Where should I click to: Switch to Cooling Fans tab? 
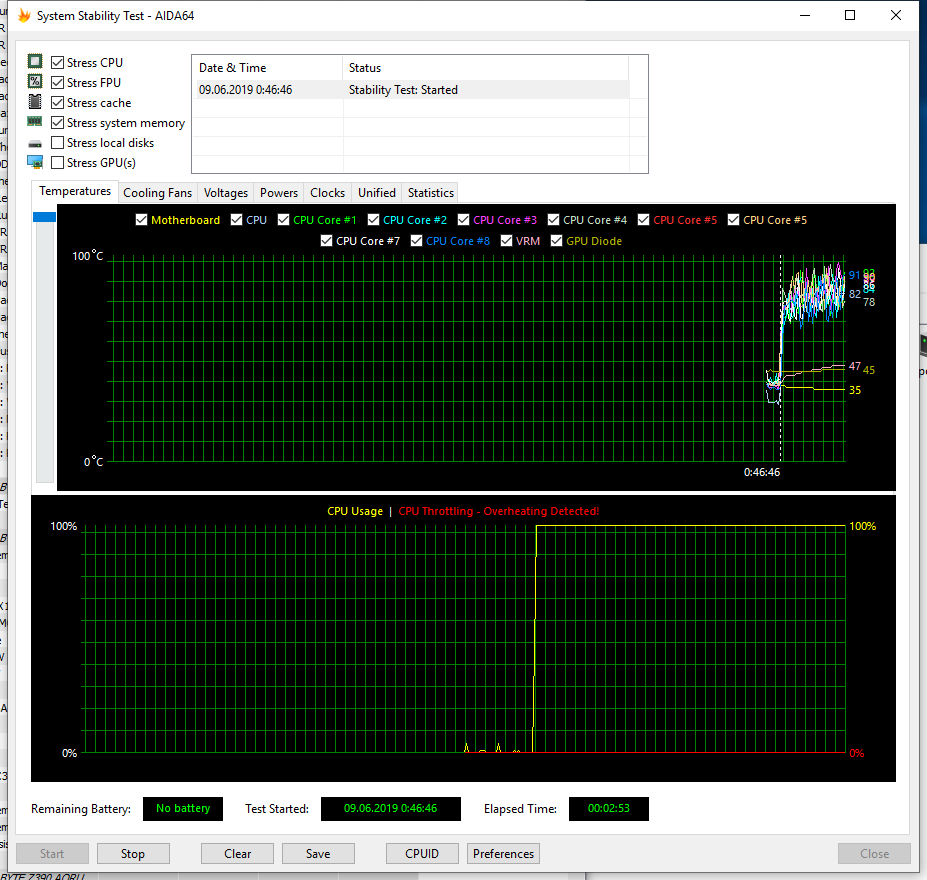pos(157,193)
